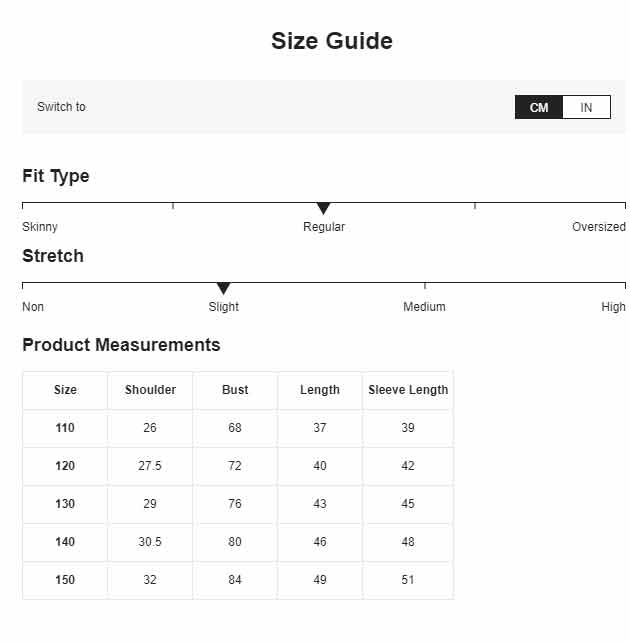Click the Medium stretch label
Screen dimensions: 630x642
[x=424, y=306]
